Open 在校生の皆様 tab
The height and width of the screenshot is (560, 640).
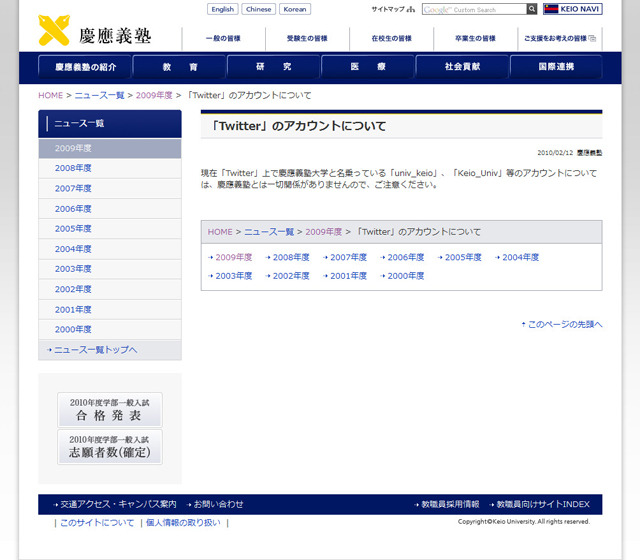[x=391, y=38]
